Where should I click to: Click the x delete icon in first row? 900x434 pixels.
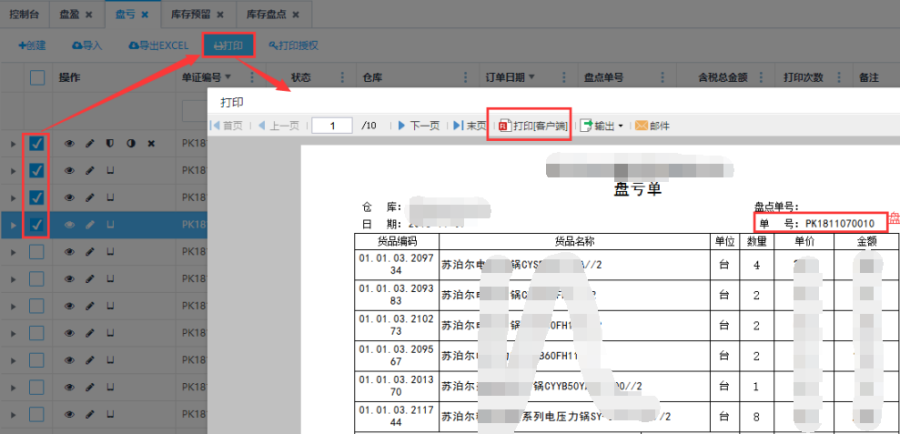click(151, 144)
